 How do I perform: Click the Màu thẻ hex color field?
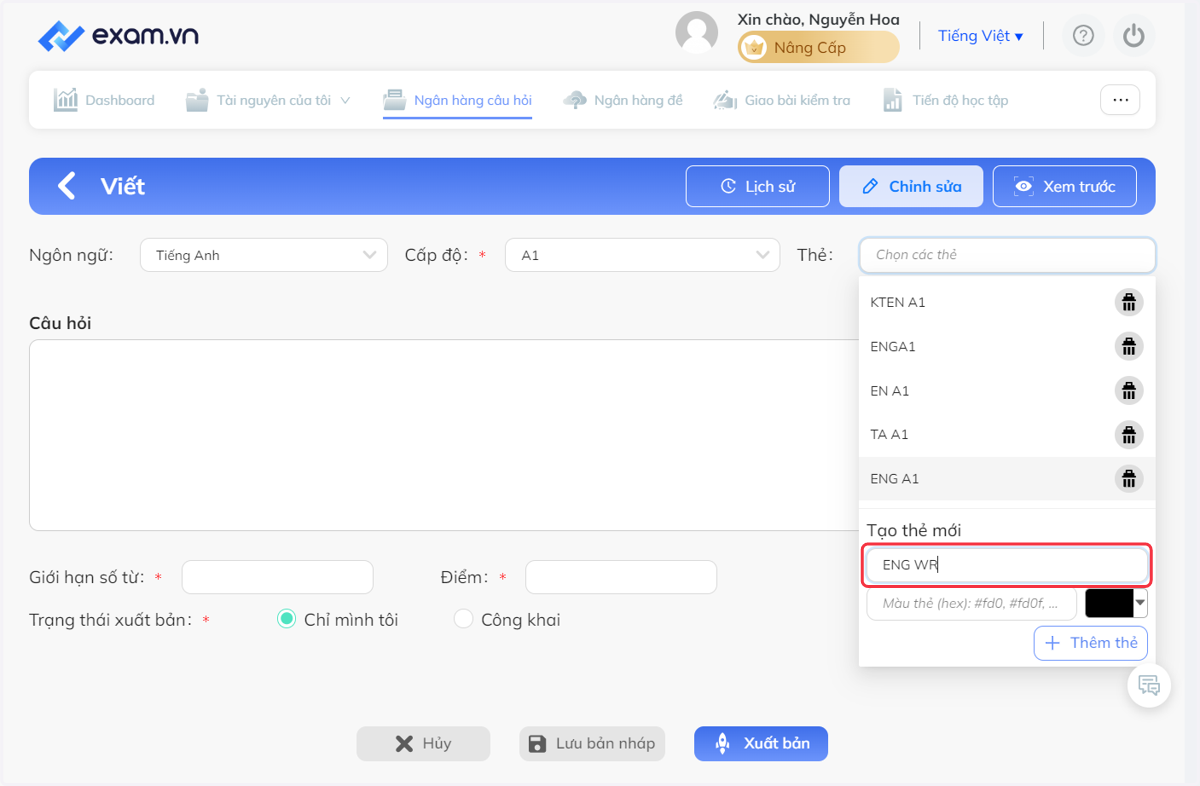coord(971,603)
